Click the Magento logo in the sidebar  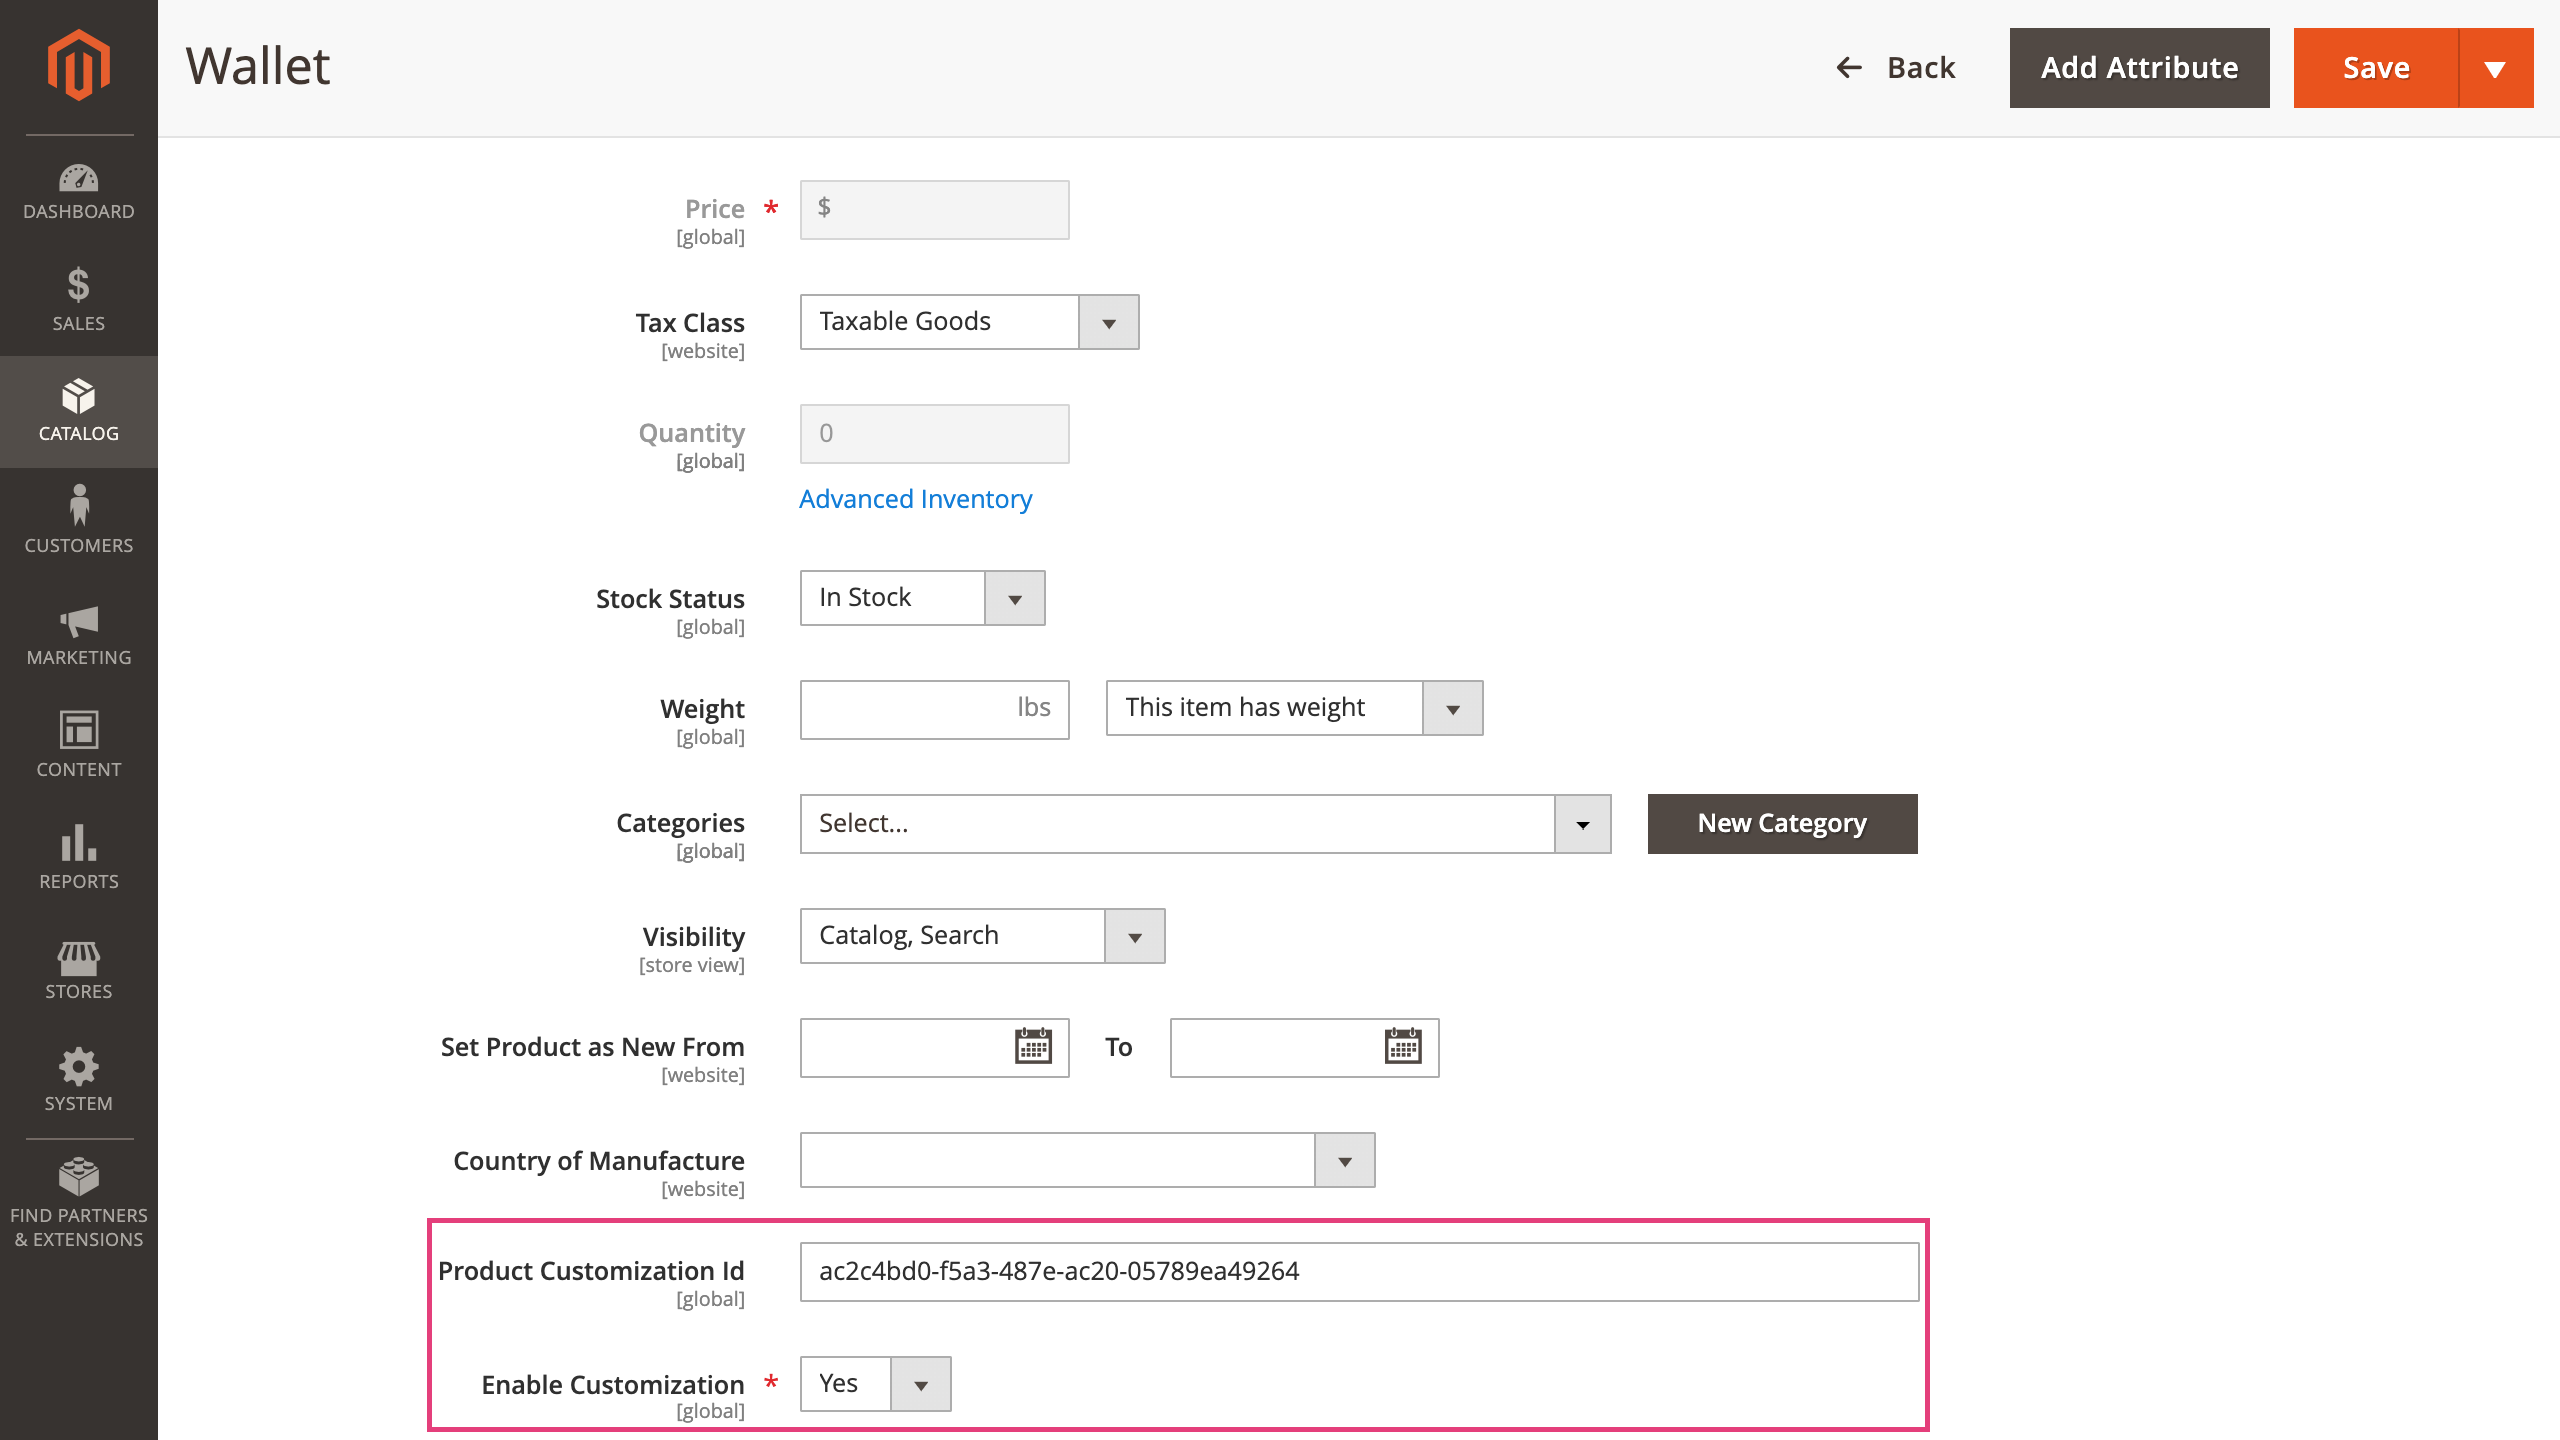point(78,64)
